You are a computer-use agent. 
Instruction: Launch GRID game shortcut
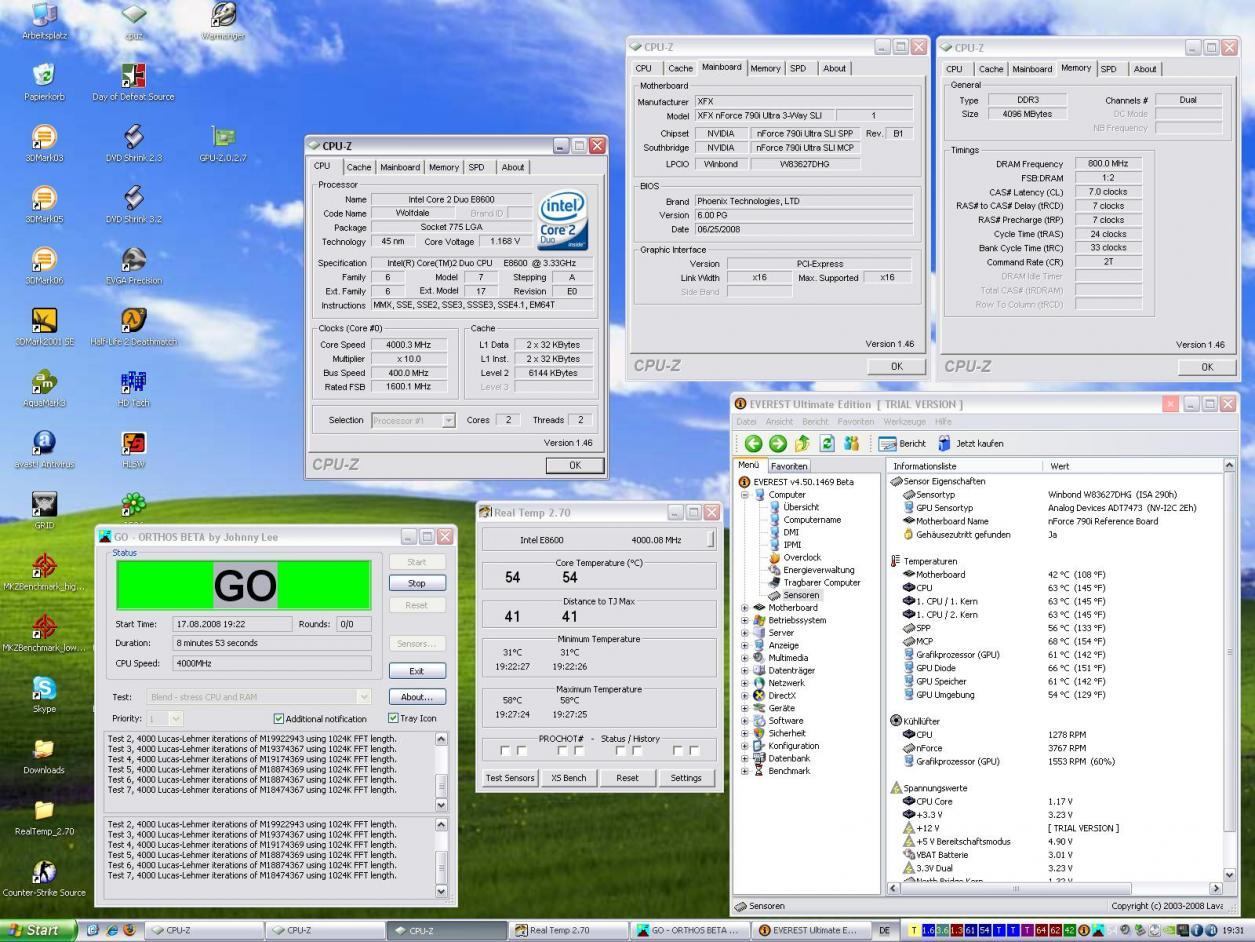click(x=44, y=510)
